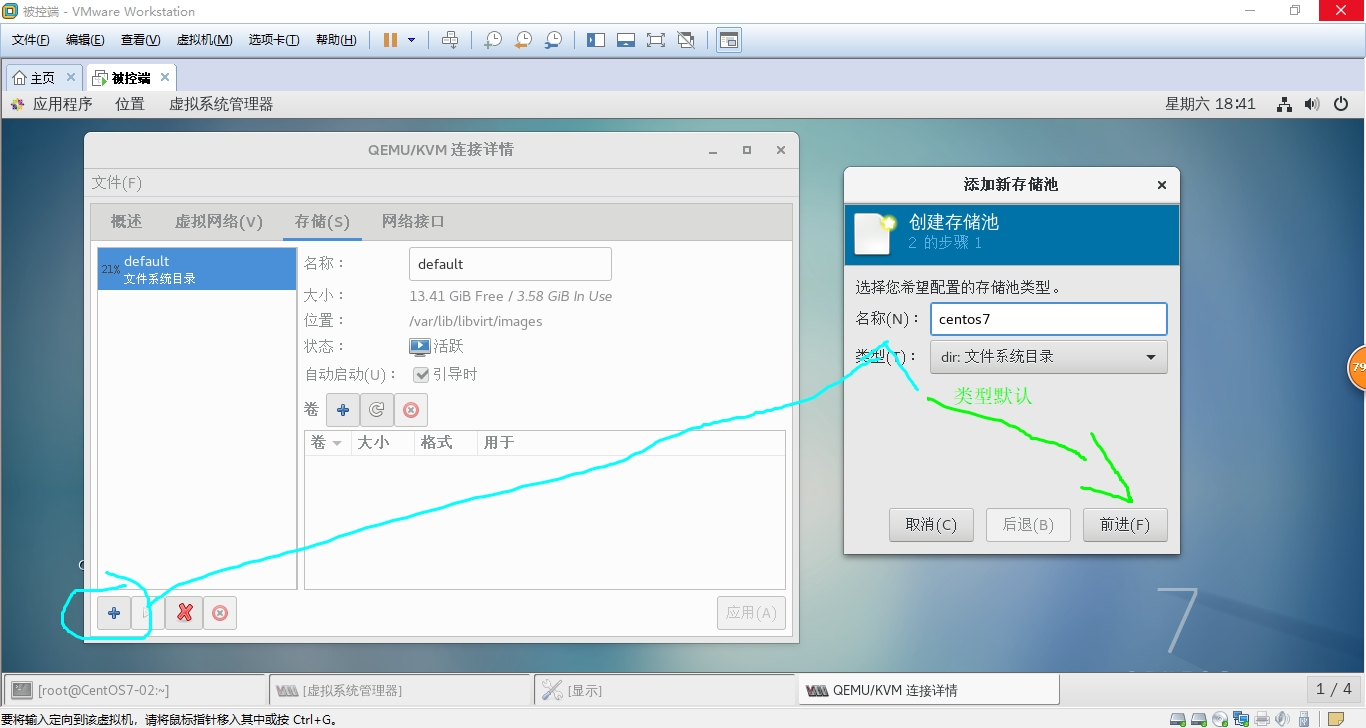Refresh the volume list
Image resolution: width=1366 pixels, height=728 pixels.
376,410
